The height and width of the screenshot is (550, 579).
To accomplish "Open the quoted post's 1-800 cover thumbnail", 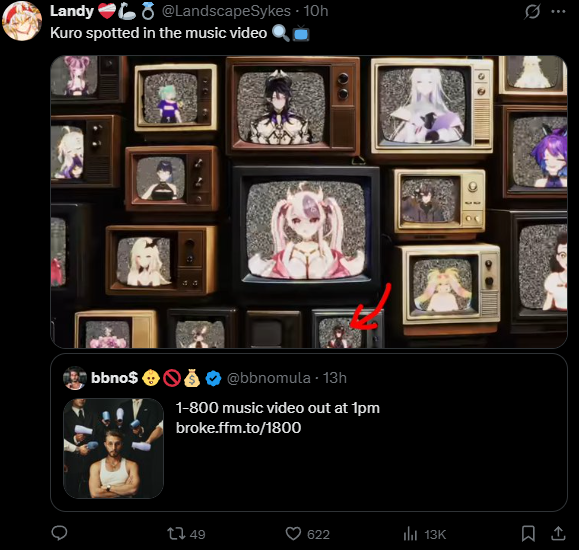I will tap(113, 448).
